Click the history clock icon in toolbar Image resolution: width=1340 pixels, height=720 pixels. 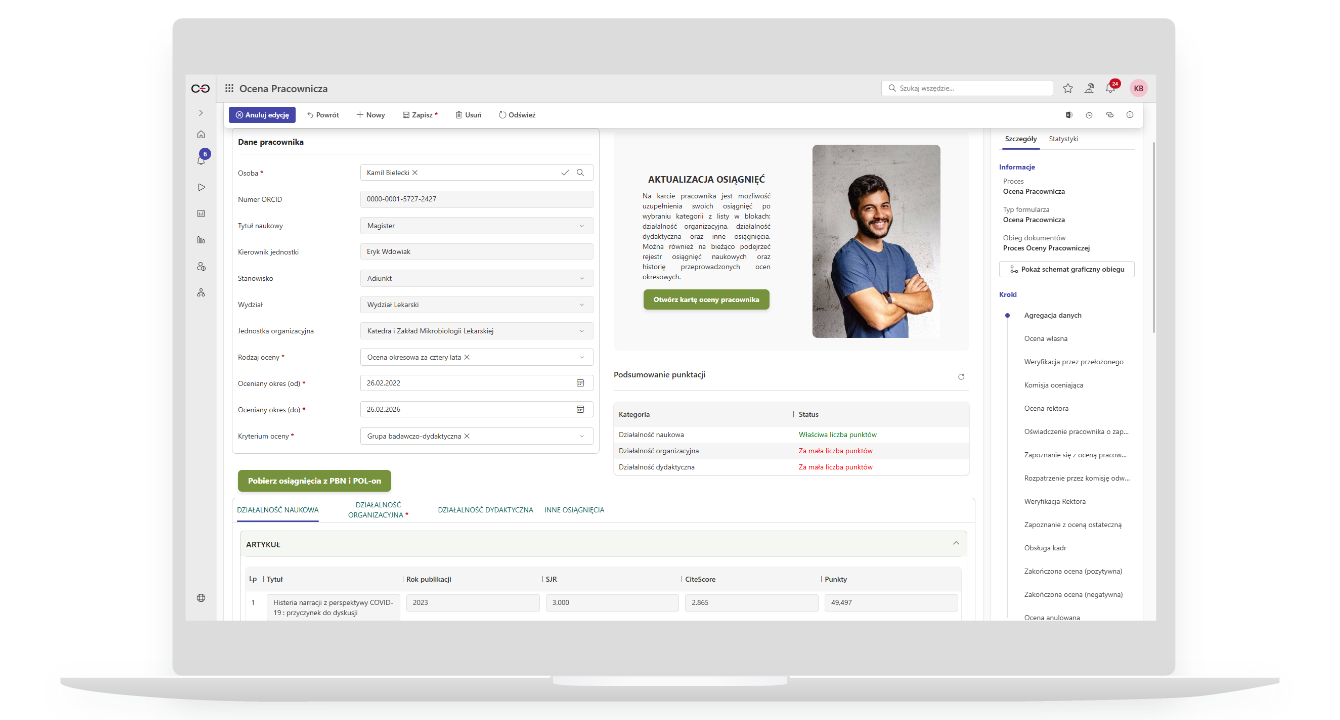1089,115
